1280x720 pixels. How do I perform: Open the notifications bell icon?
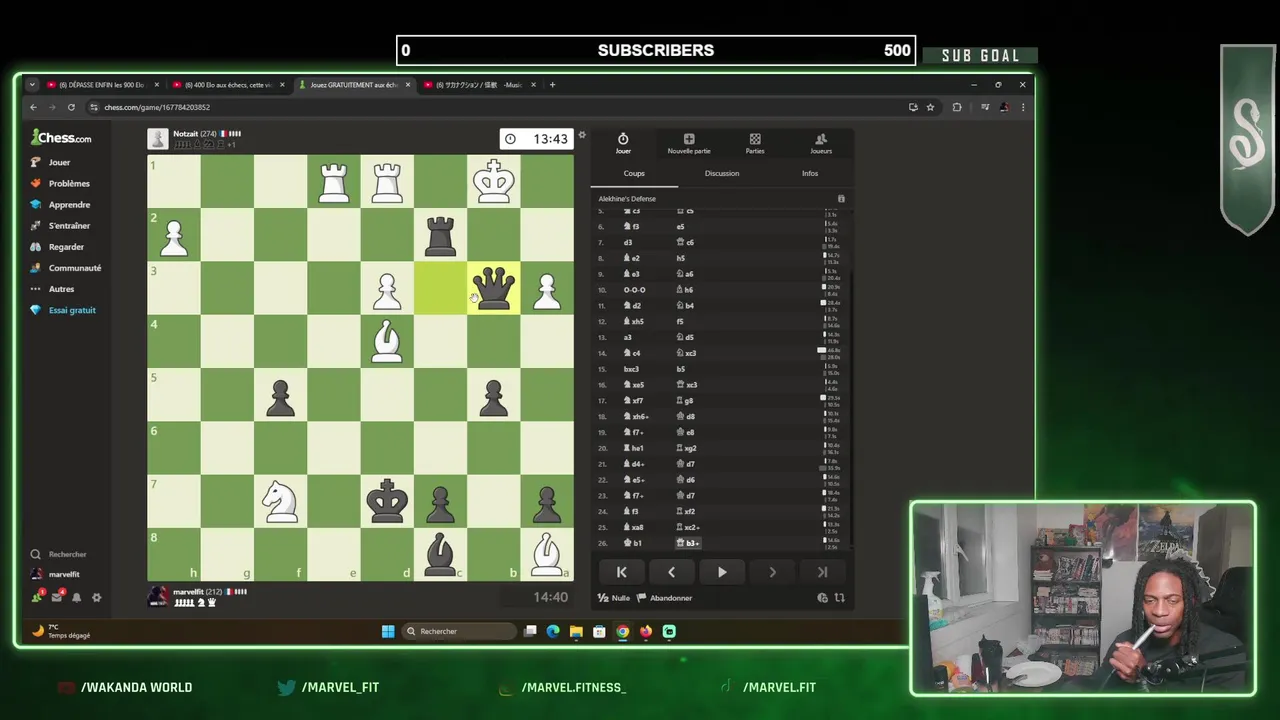point(77,597)
